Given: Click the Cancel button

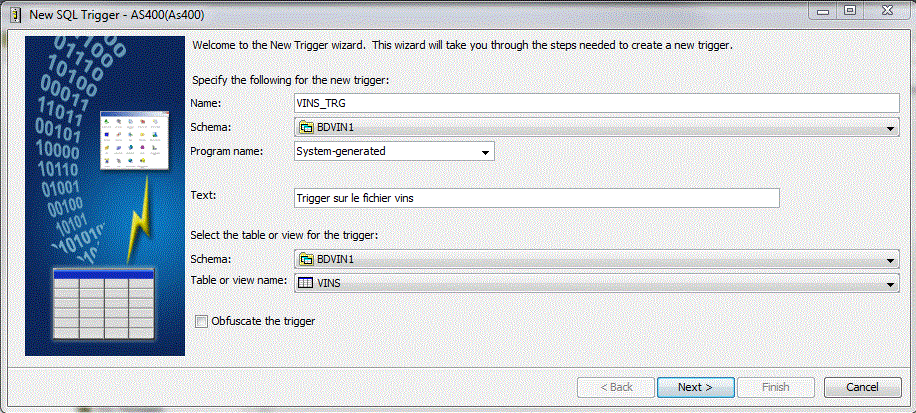Looking at the screenshot, I should tap(862, 387).
